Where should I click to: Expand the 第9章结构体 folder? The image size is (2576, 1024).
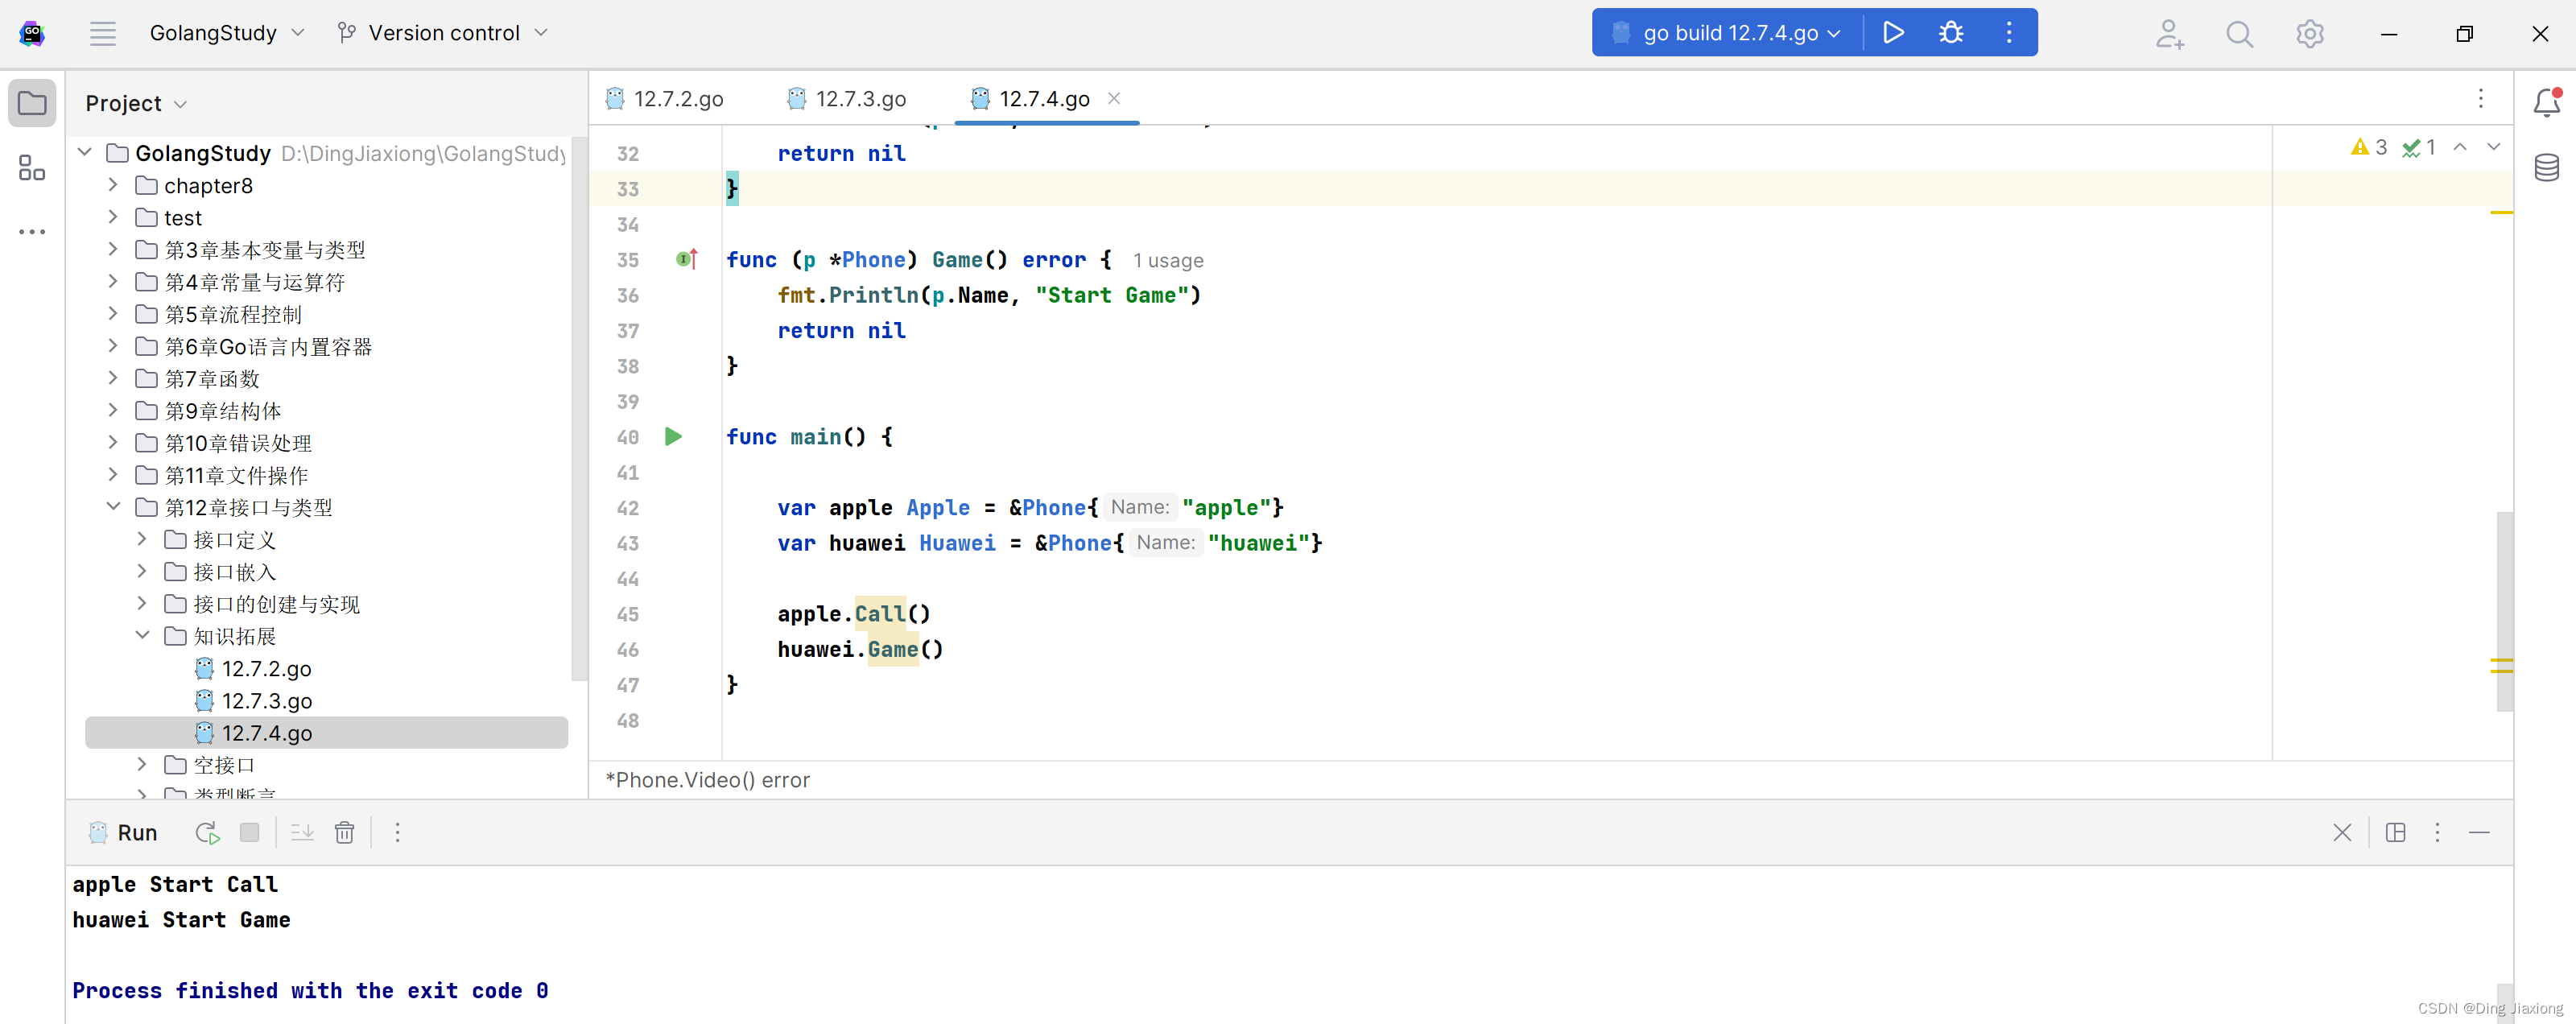pyautogui.click(x=113, y=410)
